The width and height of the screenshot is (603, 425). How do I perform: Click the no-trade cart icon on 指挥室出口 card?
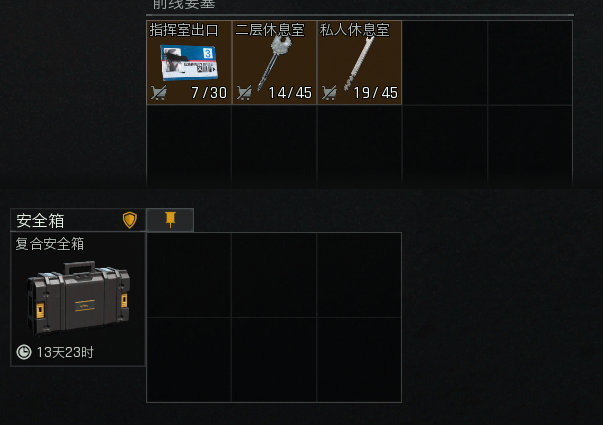[x=159, y=93]
